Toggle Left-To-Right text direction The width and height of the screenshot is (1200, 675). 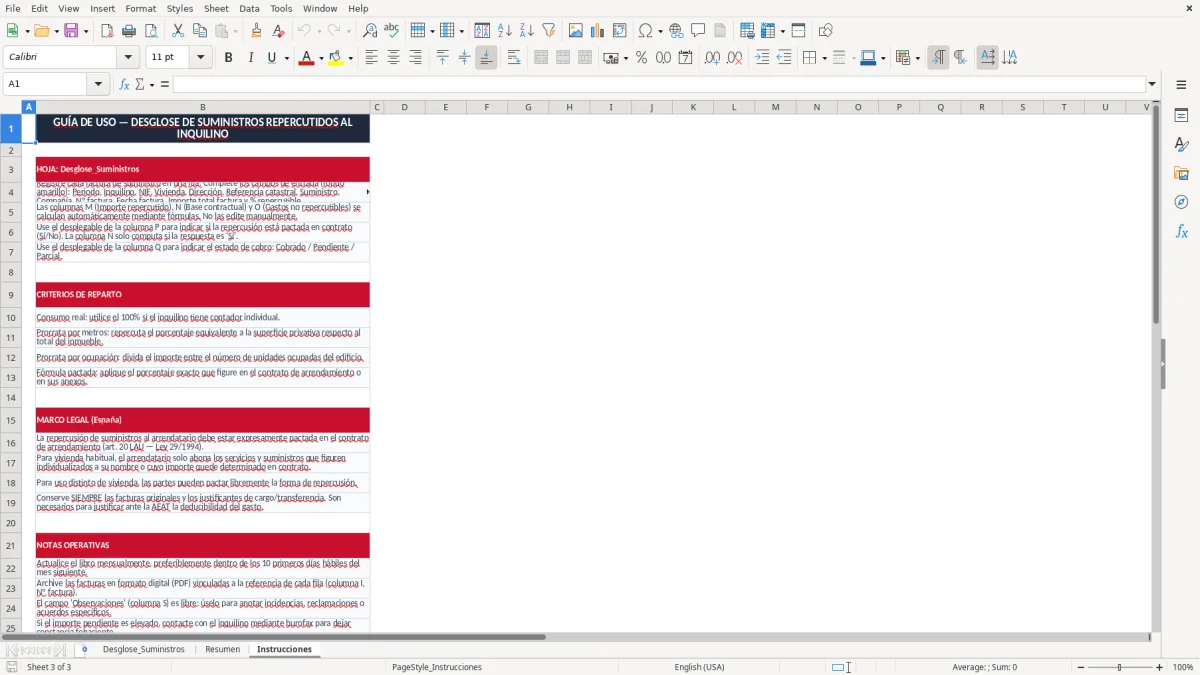(938, 58)
